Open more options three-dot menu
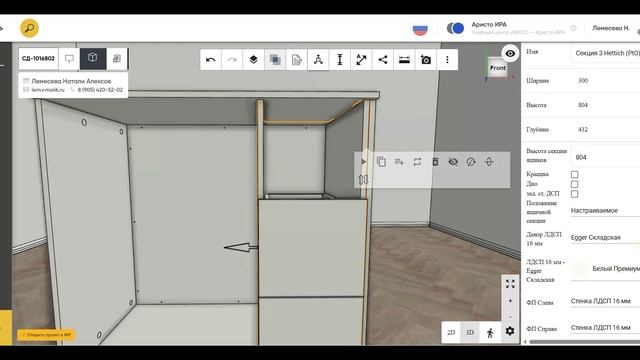The image size is (640, 360). [x=447, y=60]
